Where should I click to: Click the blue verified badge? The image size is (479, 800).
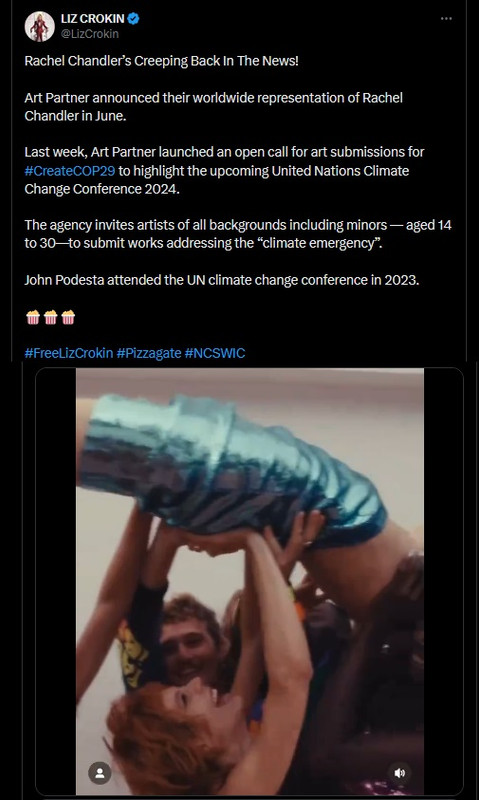(x=133, y=19)
